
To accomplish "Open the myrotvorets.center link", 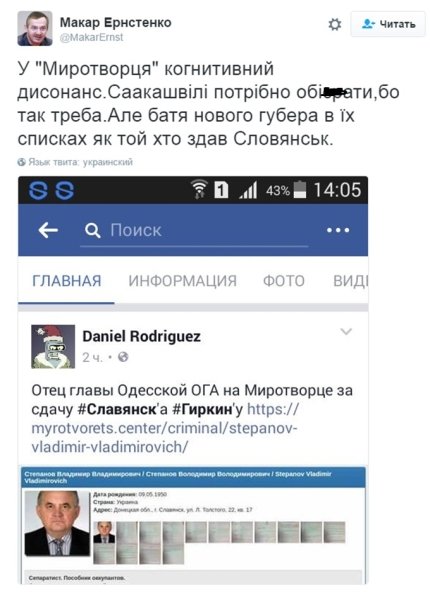I will 165,429.
